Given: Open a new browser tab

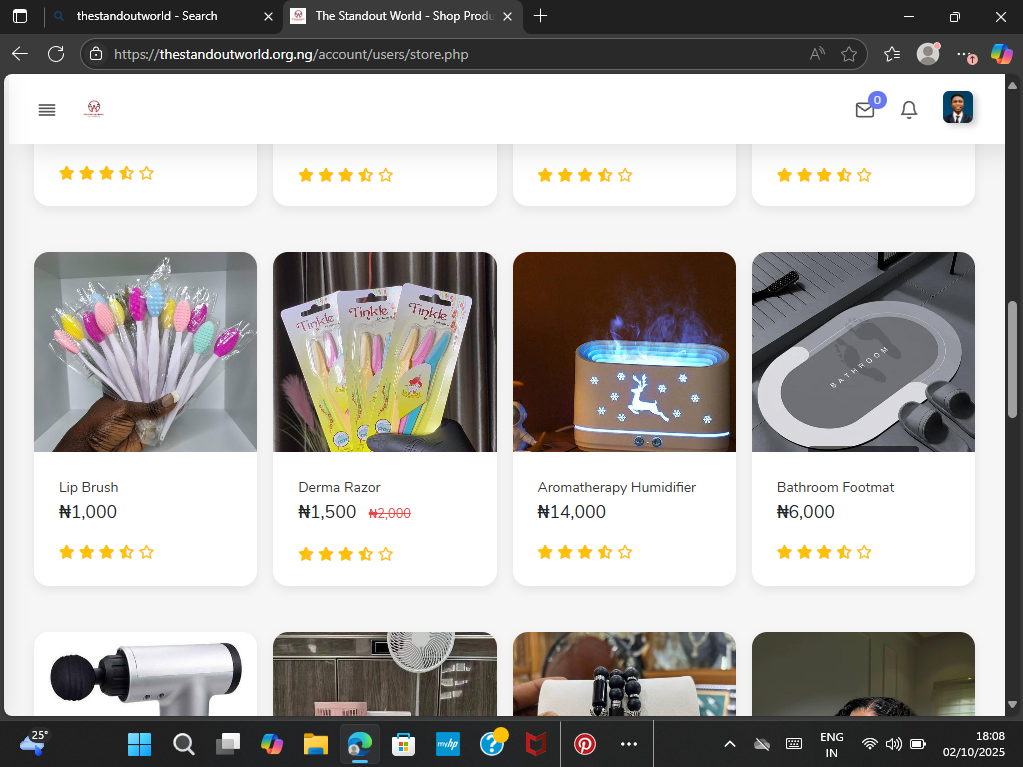Looking at the screenshot, I should click(x=541, y=16).
